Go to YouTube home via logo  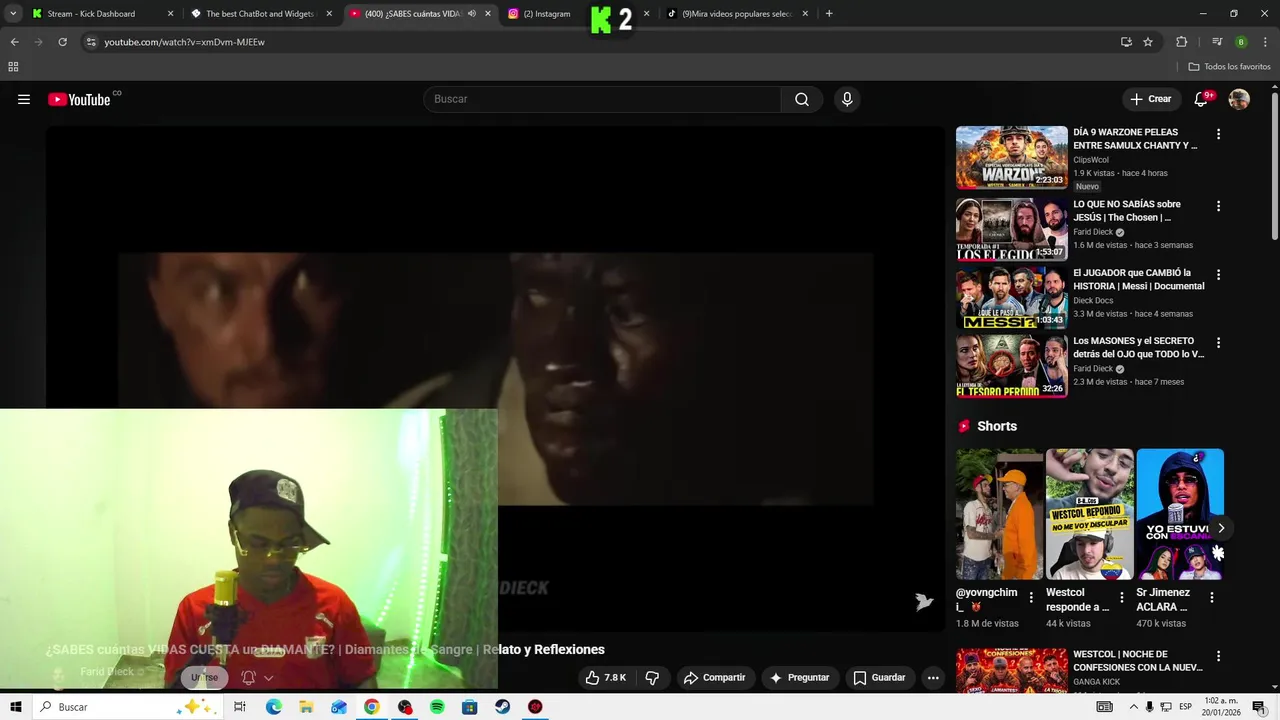(x=79, y=99)
